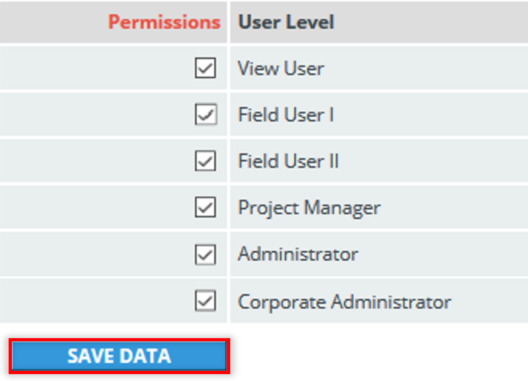Select the Field User I label
Viewport: 528px width, 381px height.
[286, 115]
